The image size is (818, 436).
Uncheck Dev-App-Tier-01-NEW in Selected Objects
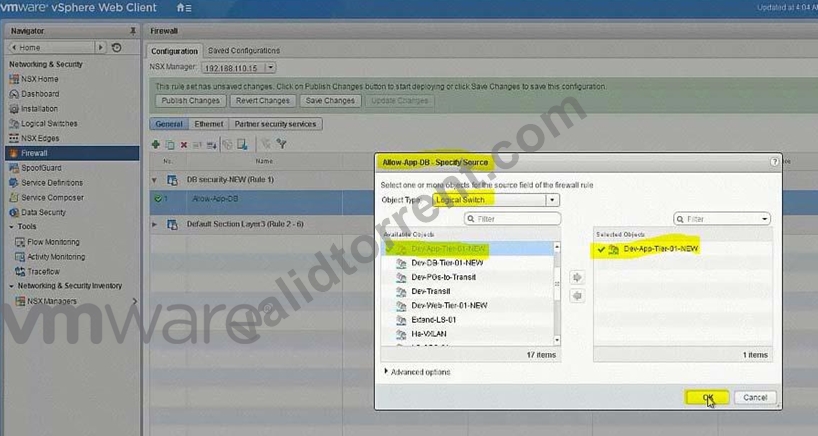[601, 249]
